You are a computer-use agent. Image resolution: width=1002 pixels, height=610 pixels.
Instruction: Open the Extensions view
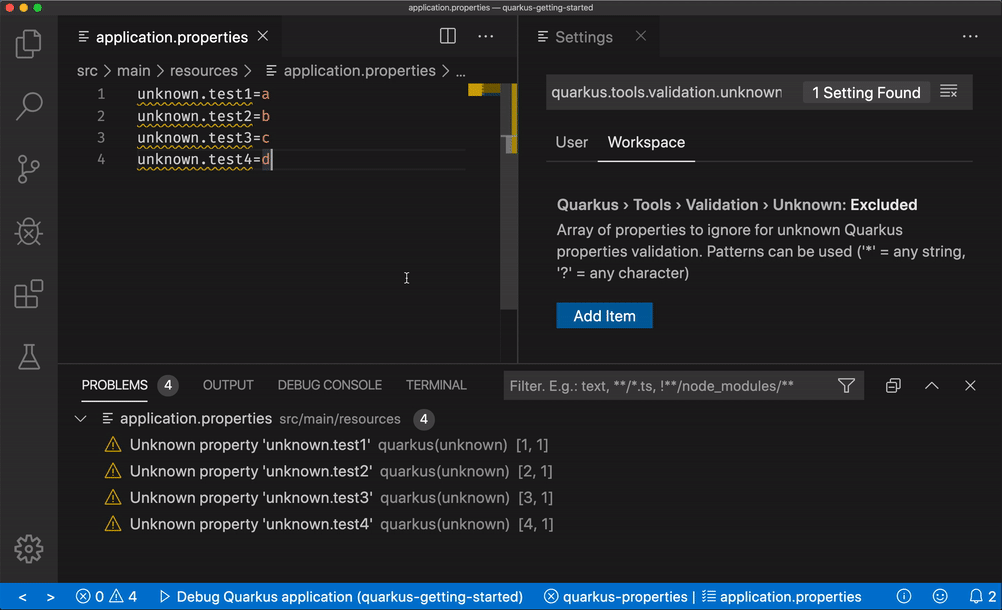tap(29, 293)
